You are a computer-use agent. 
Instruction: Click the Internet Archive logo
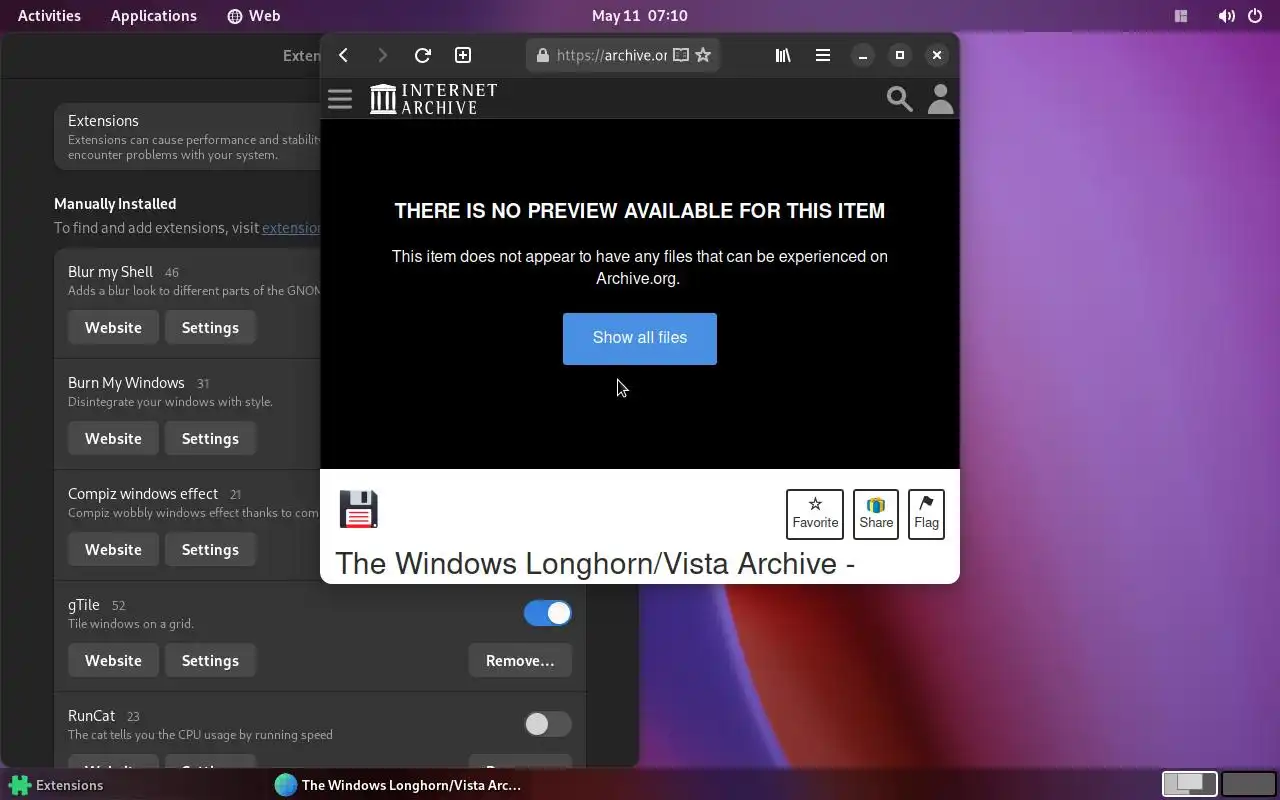[x=433, y=99]
